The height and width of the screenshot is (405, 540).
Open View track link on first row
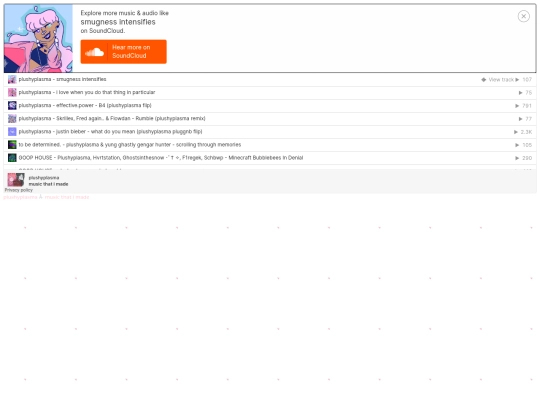(501, 80)
